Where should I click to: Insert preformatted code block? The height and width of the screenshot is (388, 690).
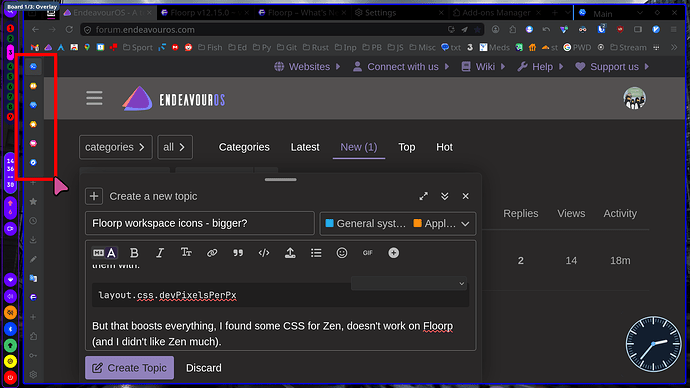[264, 253]
